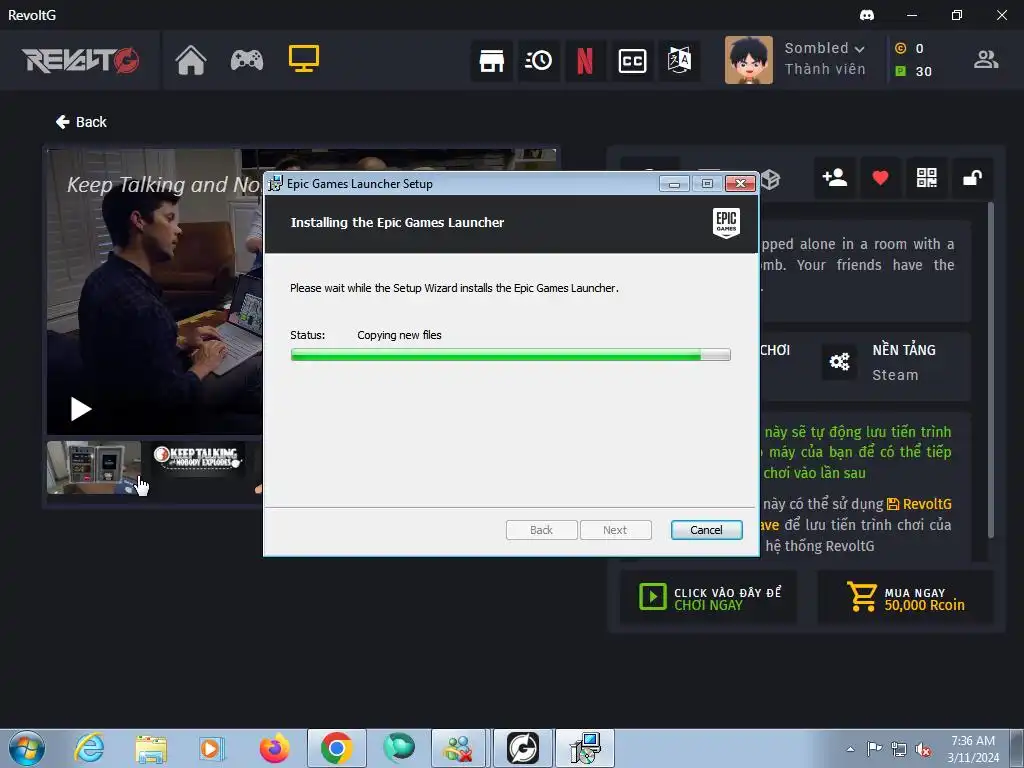Image resolution: width=1024 pixels, height=768 pixels.
Task: Show the QR code icon
Action: coord(927,177)
